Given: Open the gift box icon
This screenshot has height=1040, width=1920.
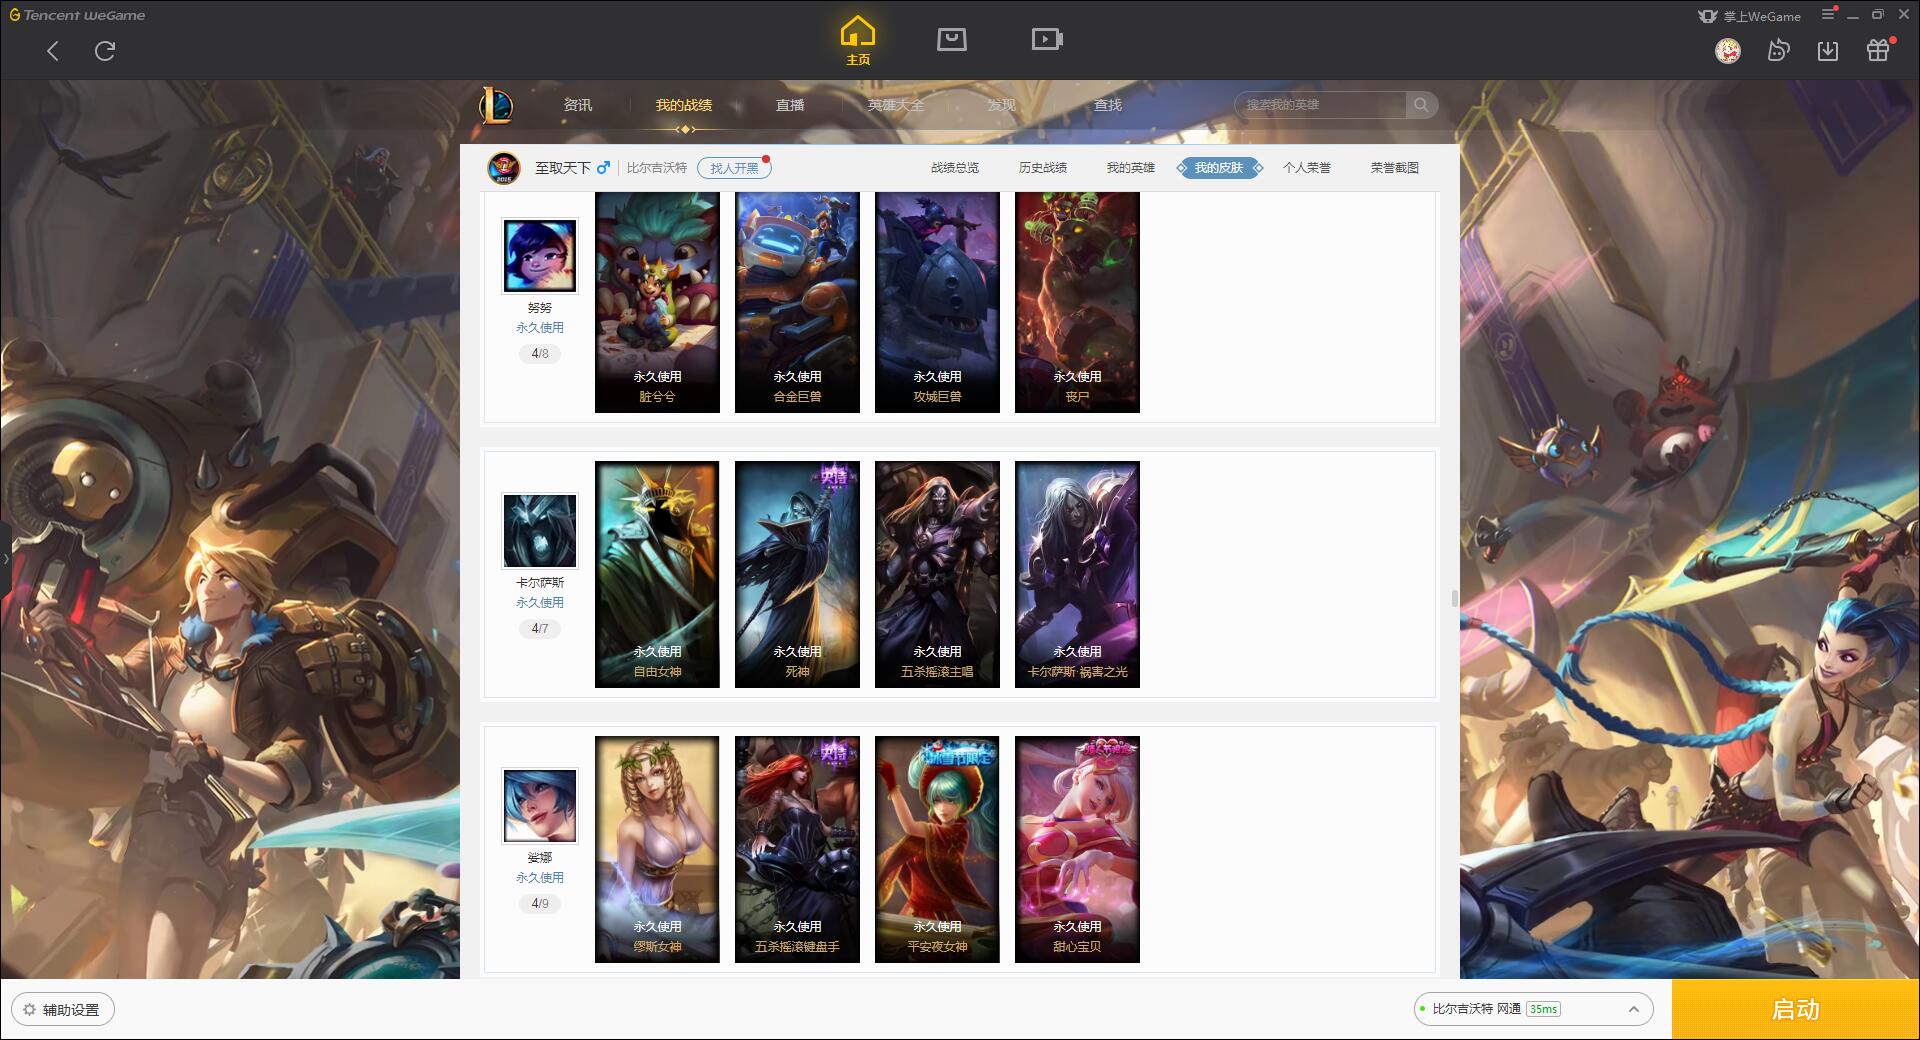Looking at the screenshot, I should click(x=1878, y=50).
